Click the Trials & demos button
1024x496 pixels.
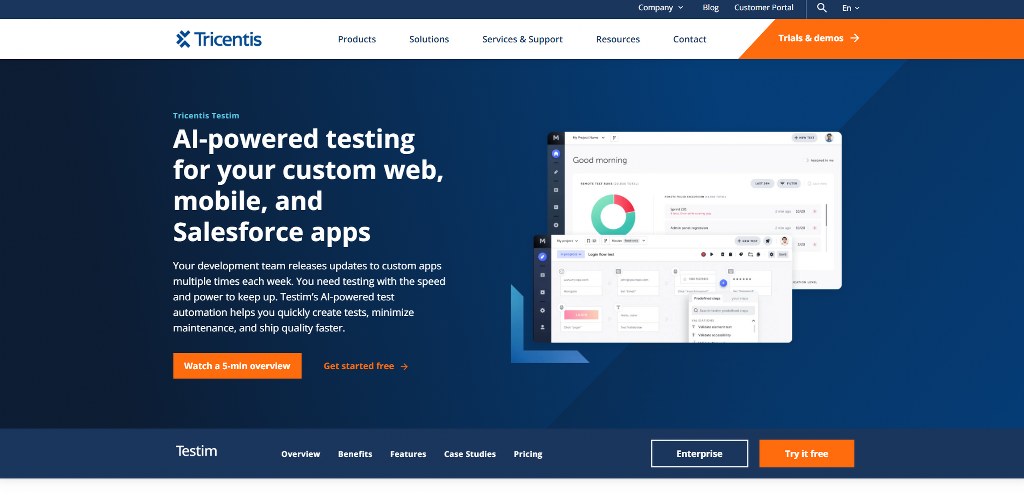(x=818, y=39)
